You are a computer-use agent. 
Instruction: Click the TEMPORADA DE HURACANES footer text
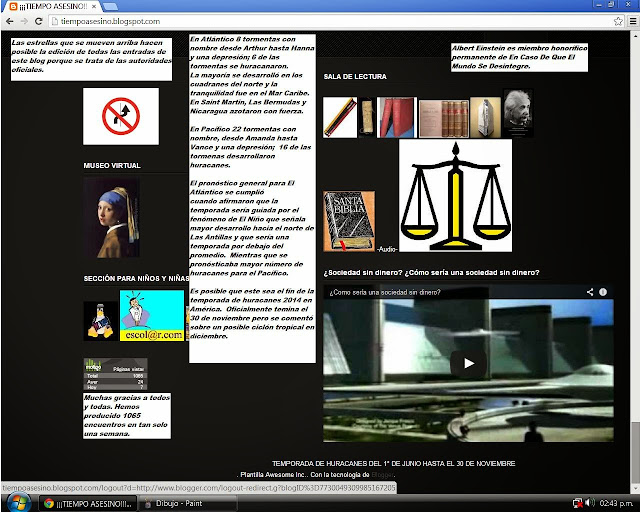[393, 463]
